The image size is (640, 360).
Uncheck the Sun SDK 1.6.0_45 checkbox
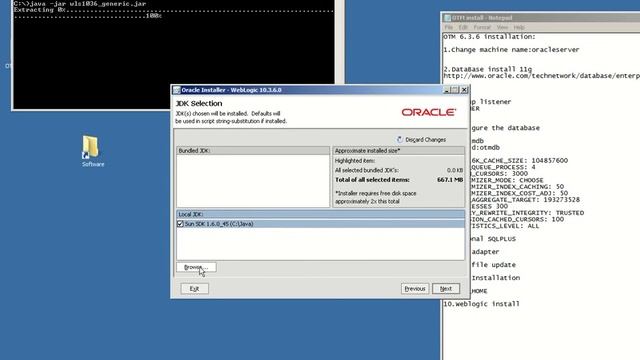click(x=180, y=224)
